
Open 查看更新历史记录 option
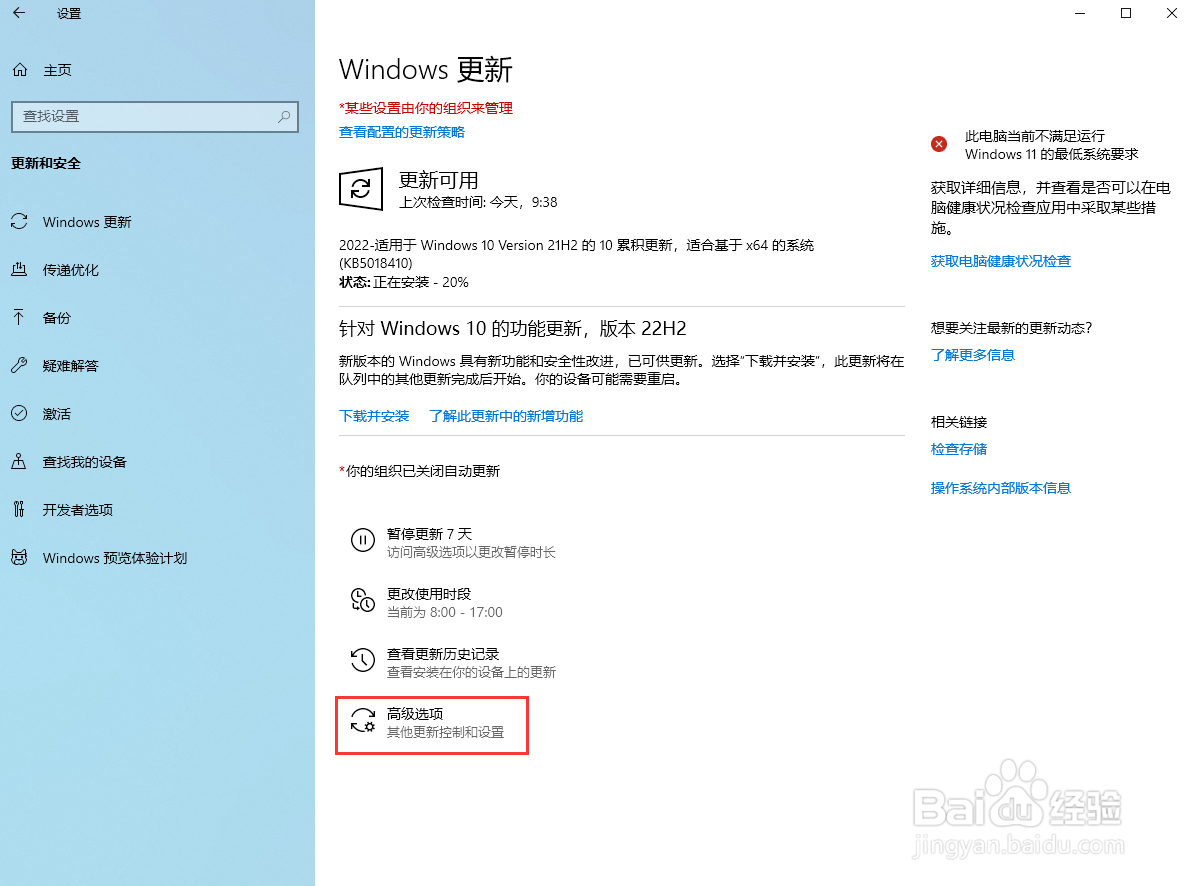coord(453,662)
